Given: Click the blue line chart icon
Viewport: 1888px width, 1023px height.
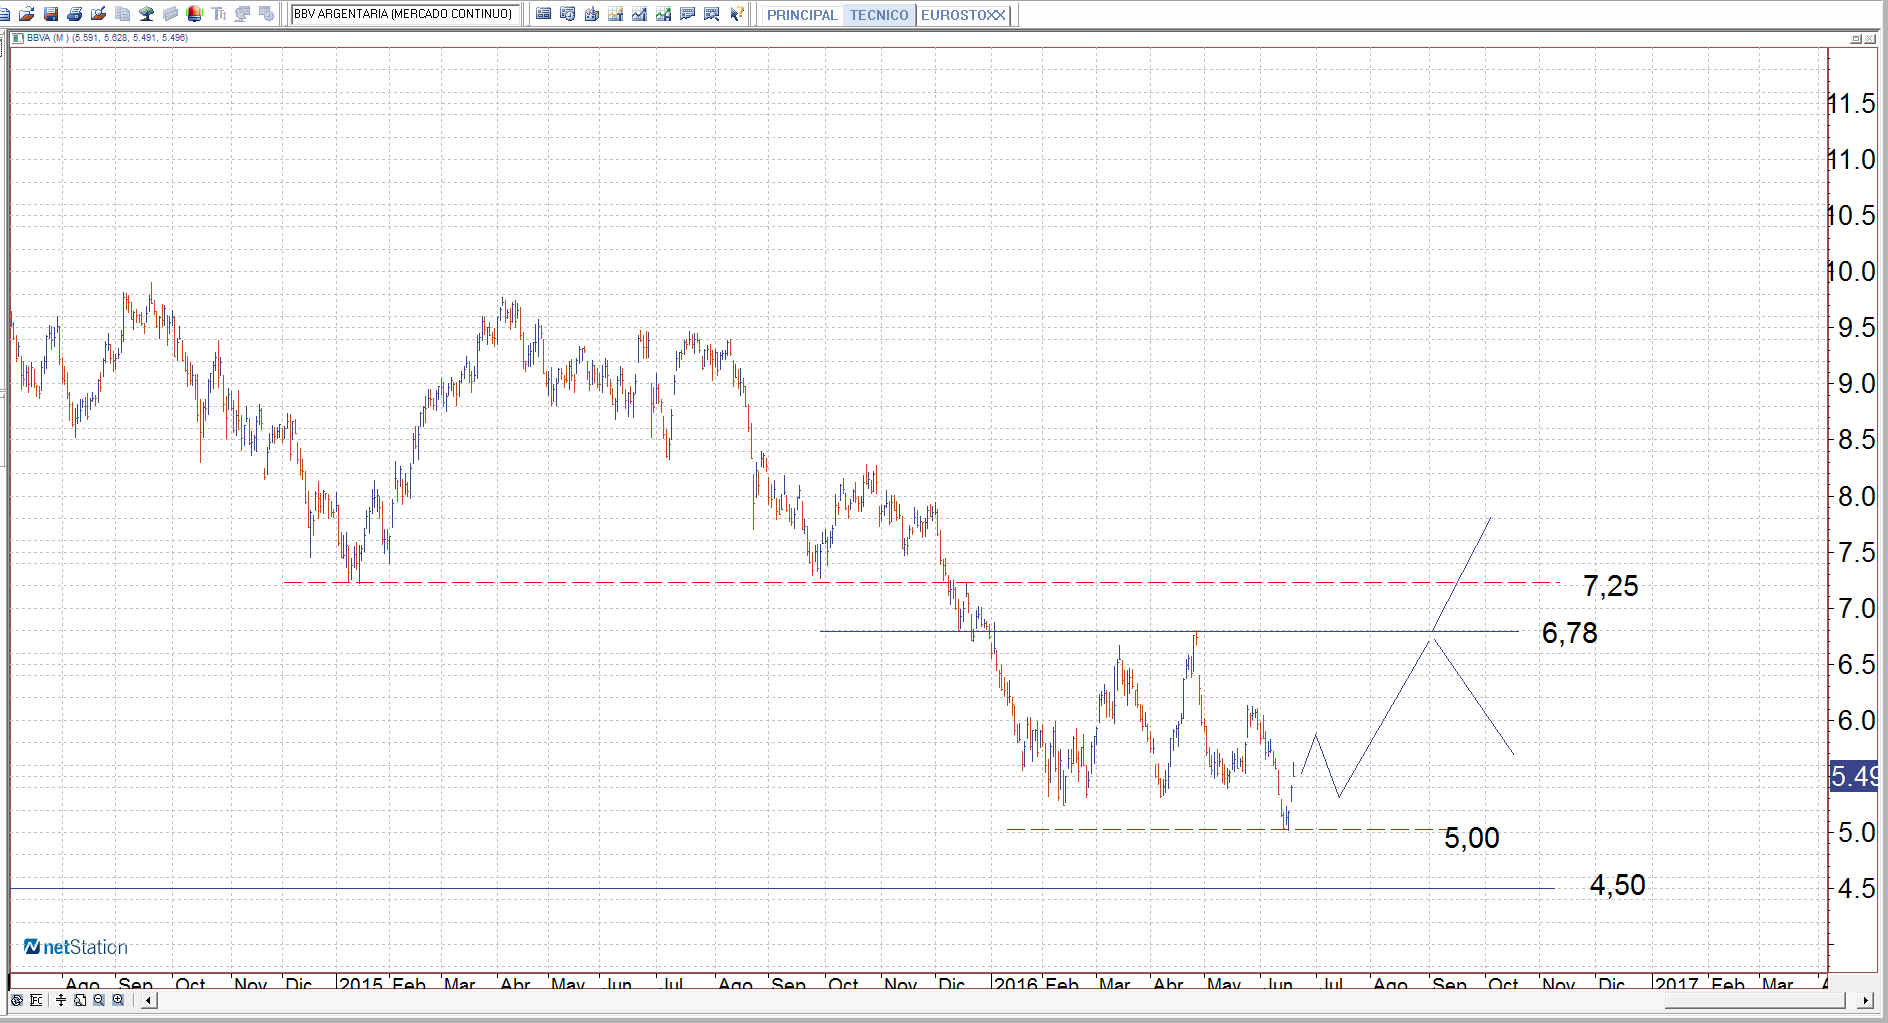Looking at the screenshot, I should click(640, 14).
